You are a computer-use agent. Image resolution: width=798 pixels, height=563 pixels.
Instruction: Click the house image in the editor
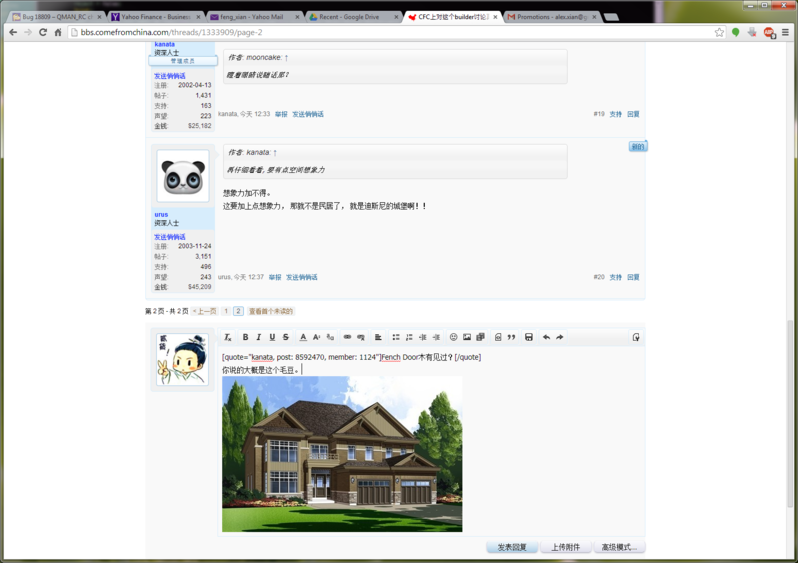click(341, 454)
